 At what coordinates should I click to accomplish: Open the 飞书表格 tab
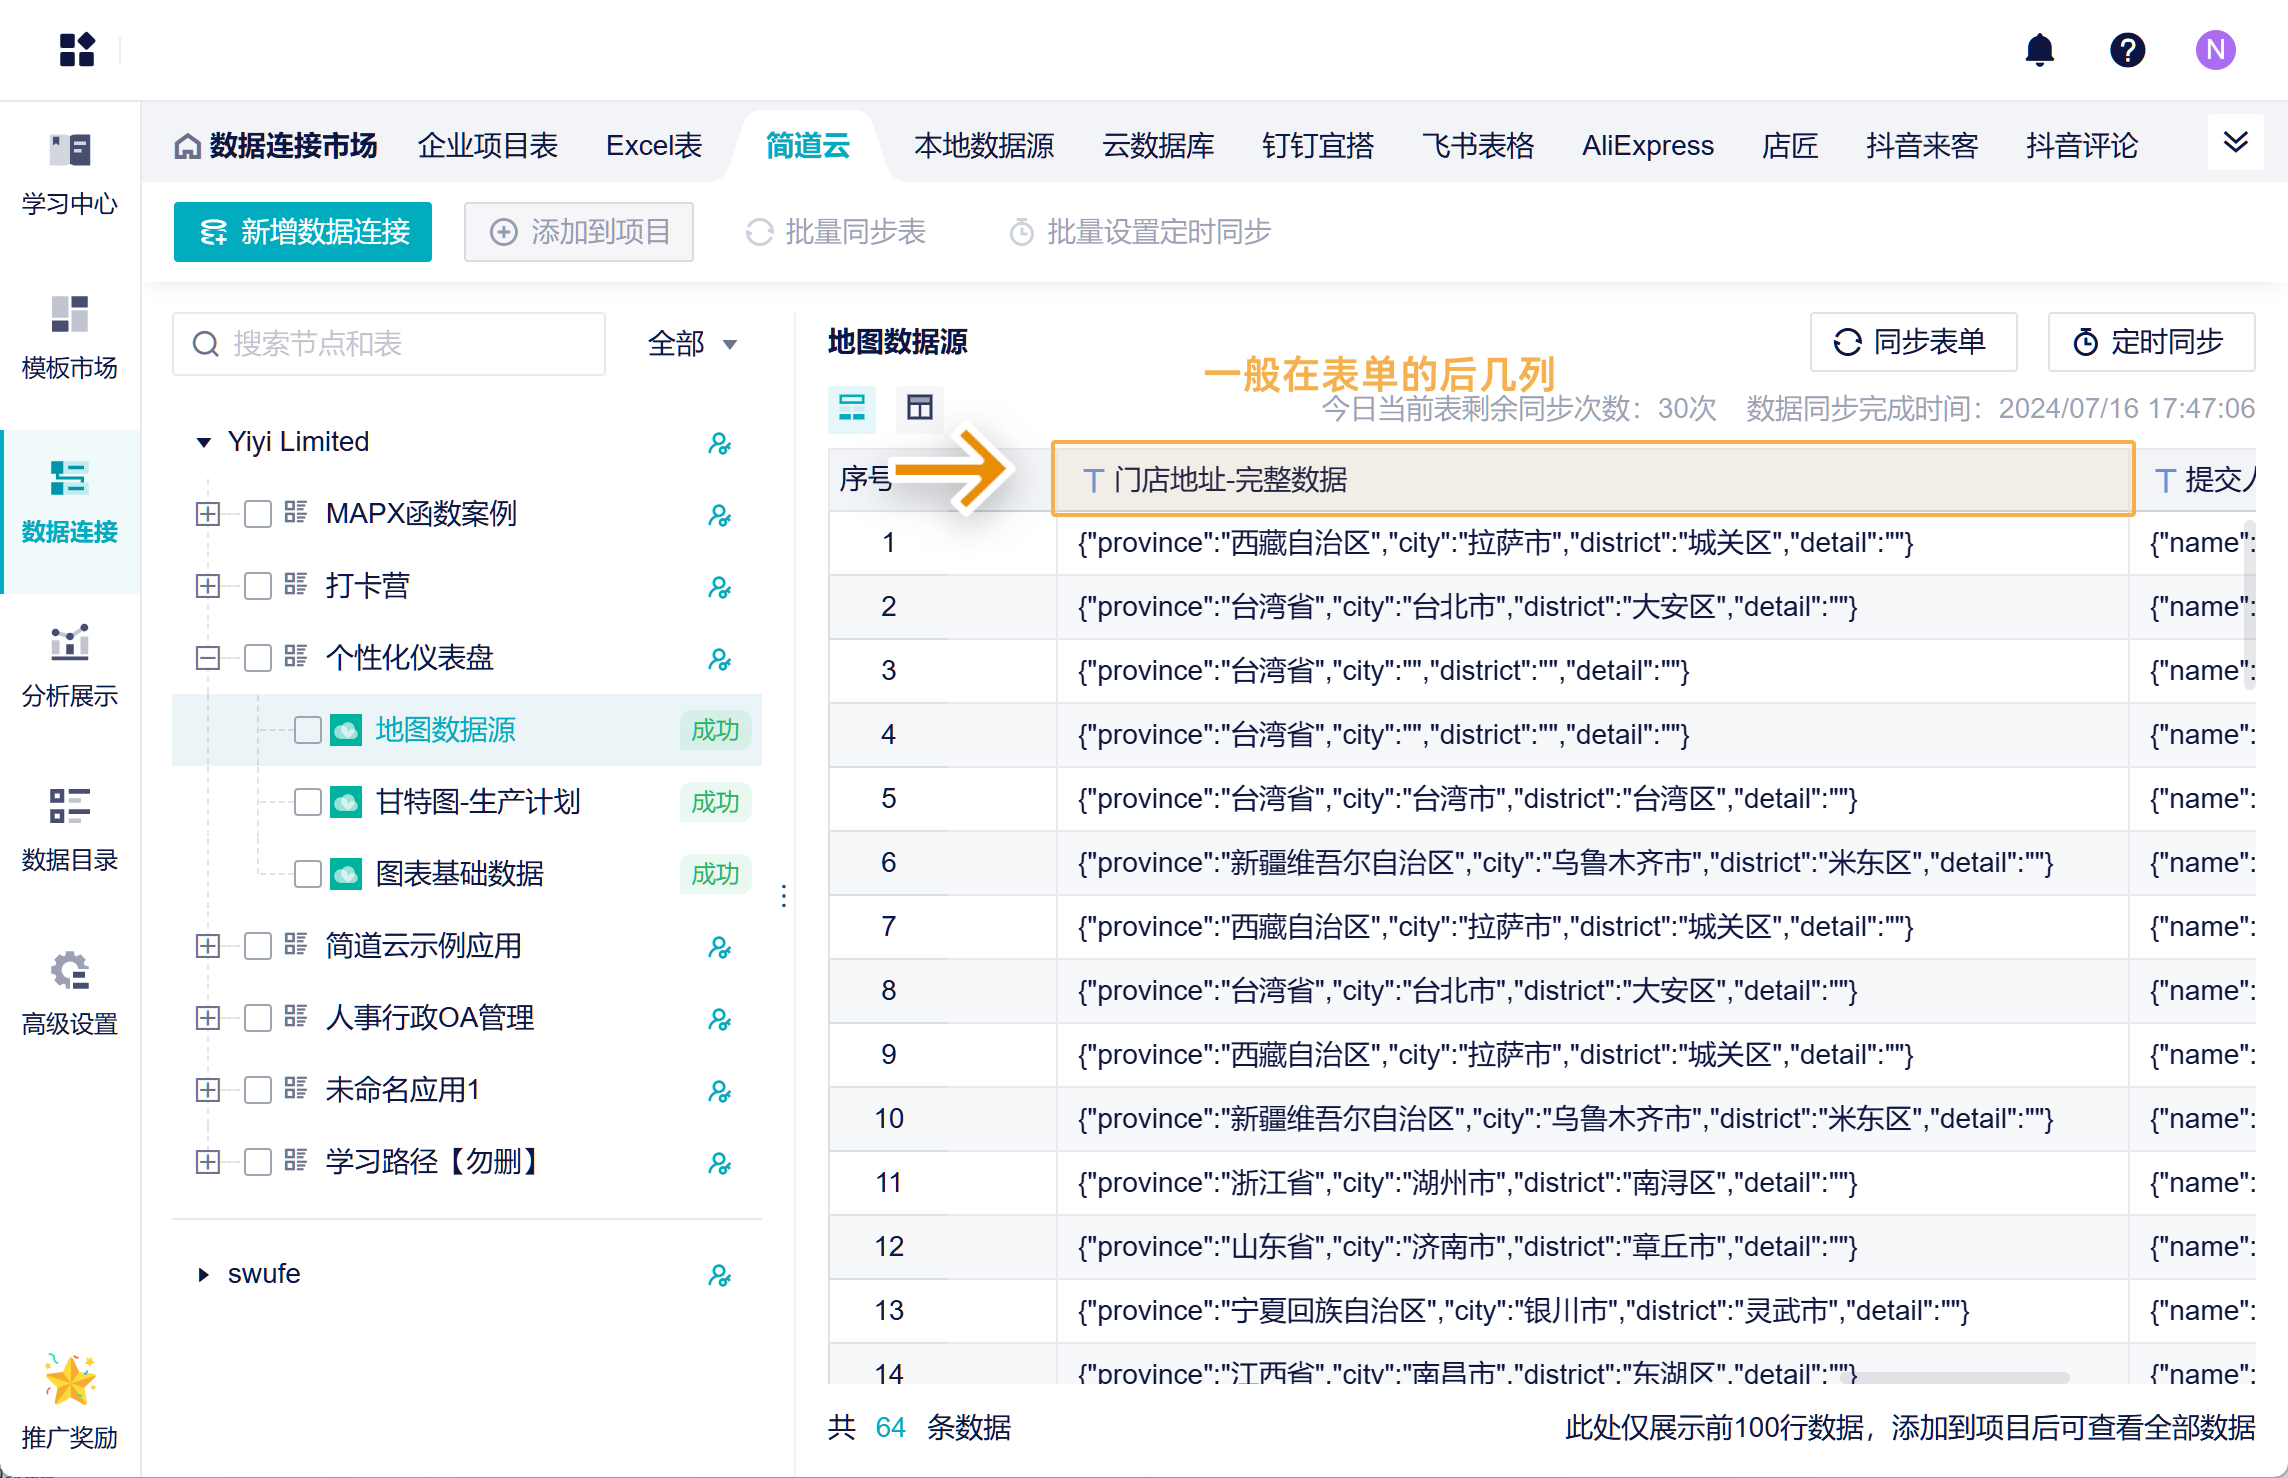1477,146
